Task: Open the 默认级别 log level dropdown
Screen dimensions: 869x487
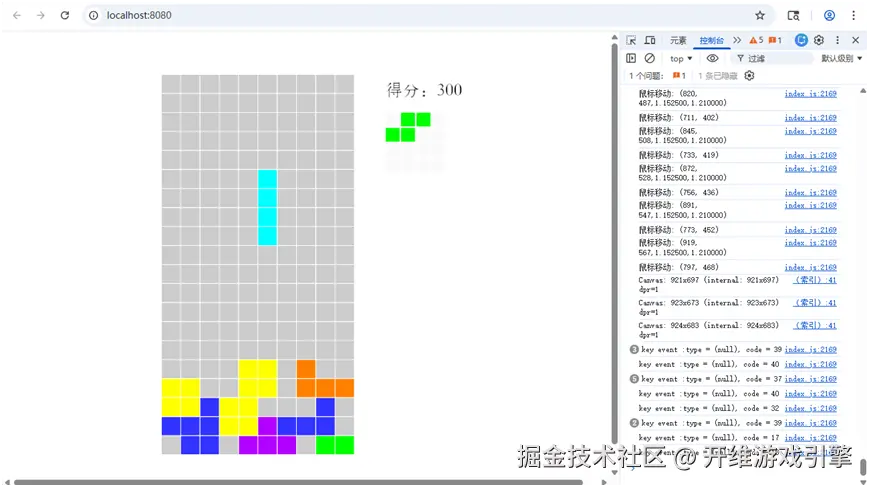Action: 842,58
